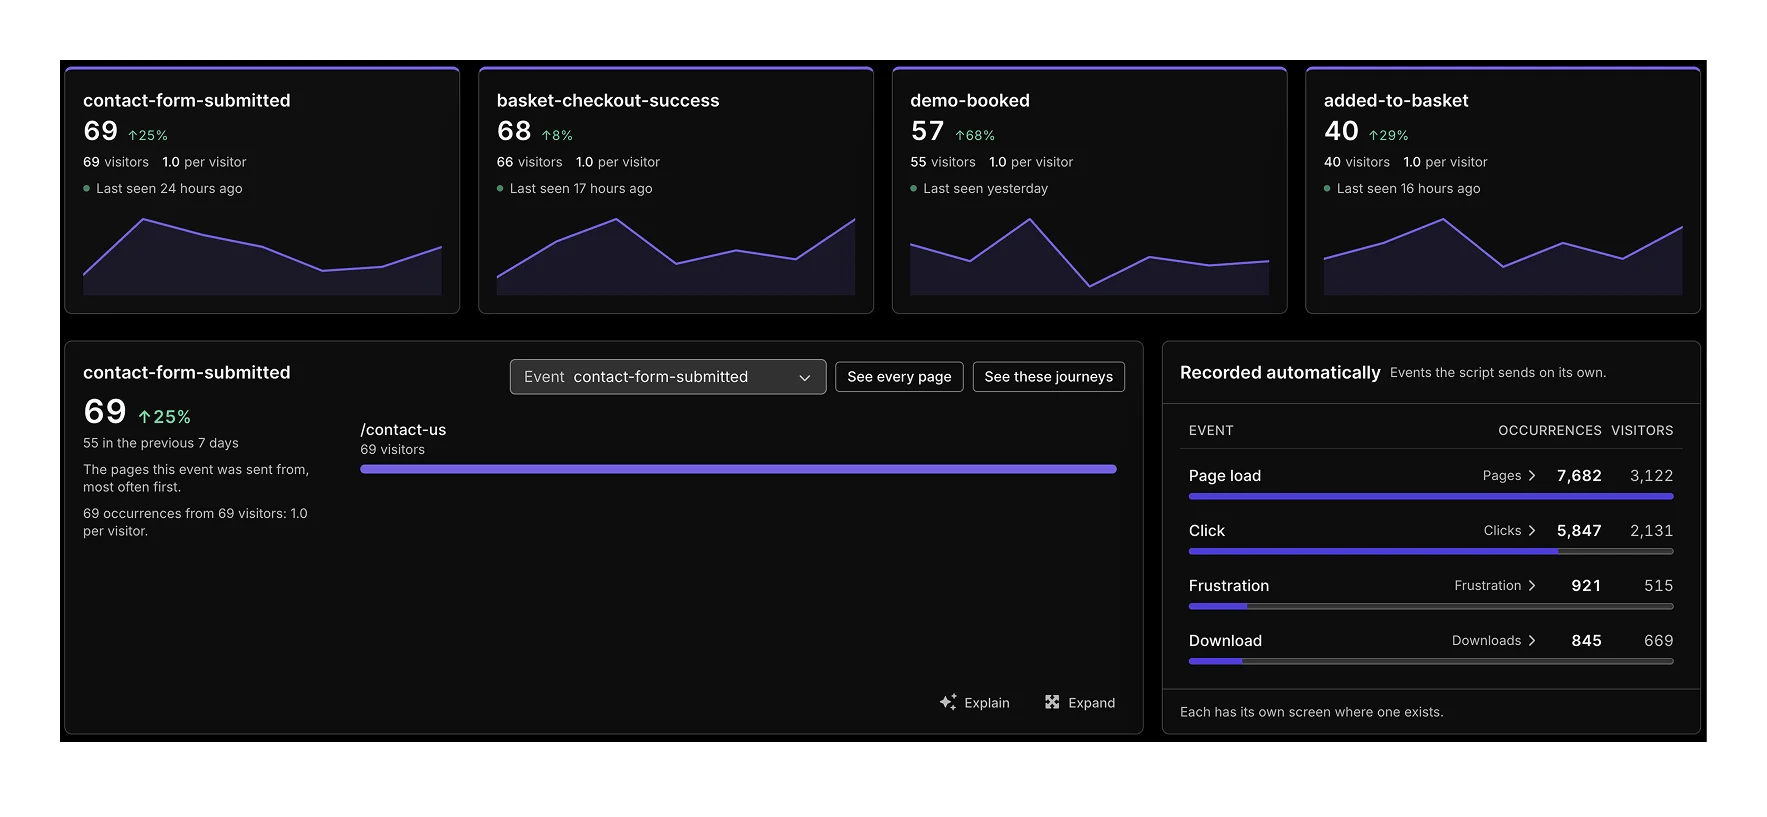Click the See every page button
This screenshot has height=817, width=1767.
[899, 377]
